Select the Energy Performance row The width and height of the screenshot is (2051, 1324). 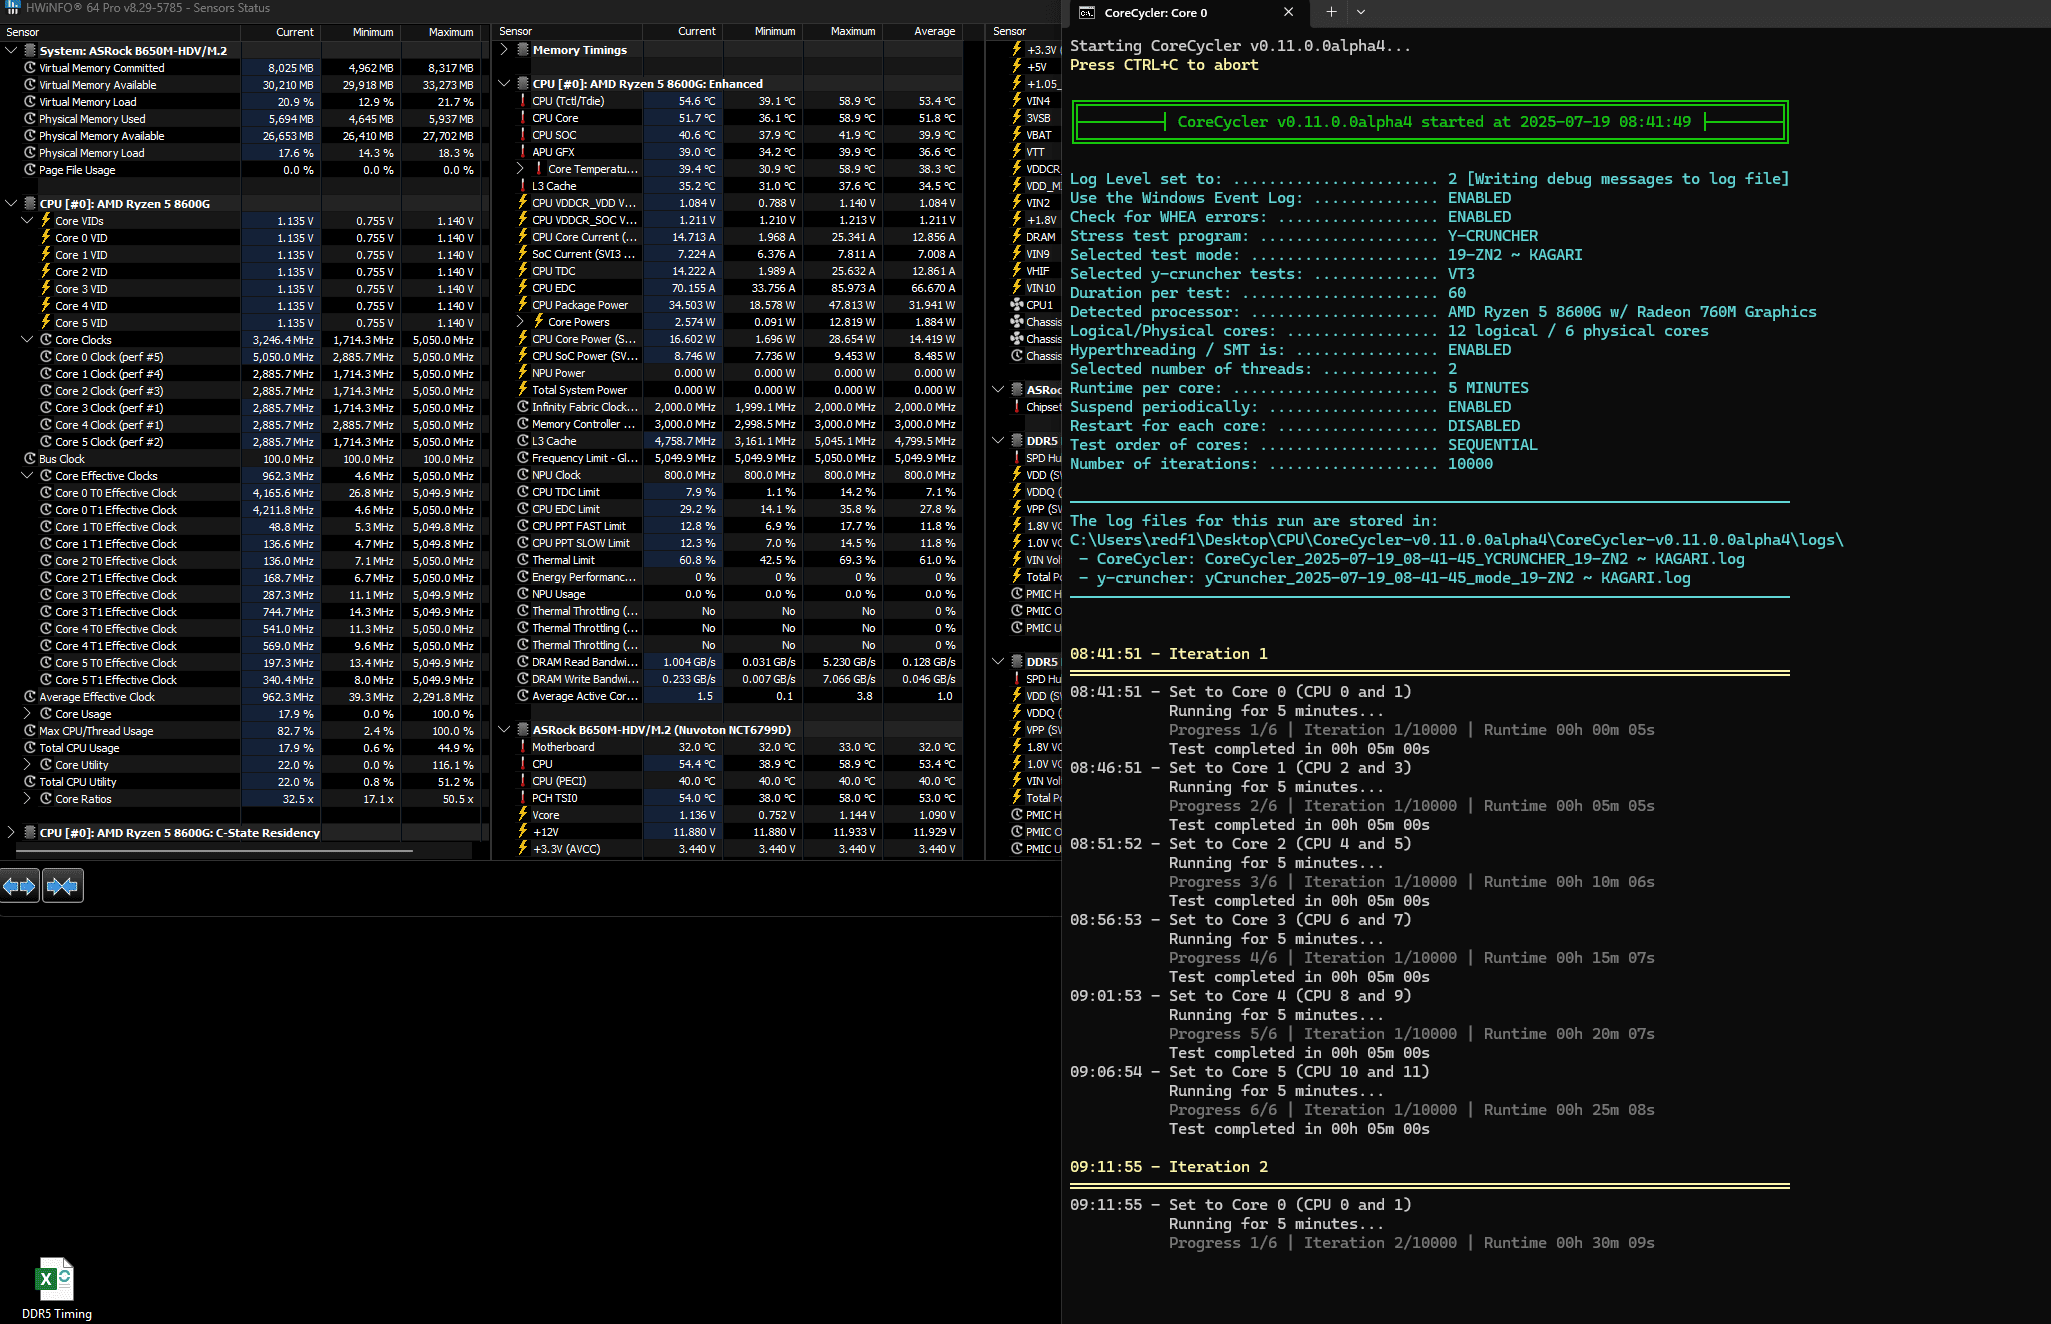(729, 577)
